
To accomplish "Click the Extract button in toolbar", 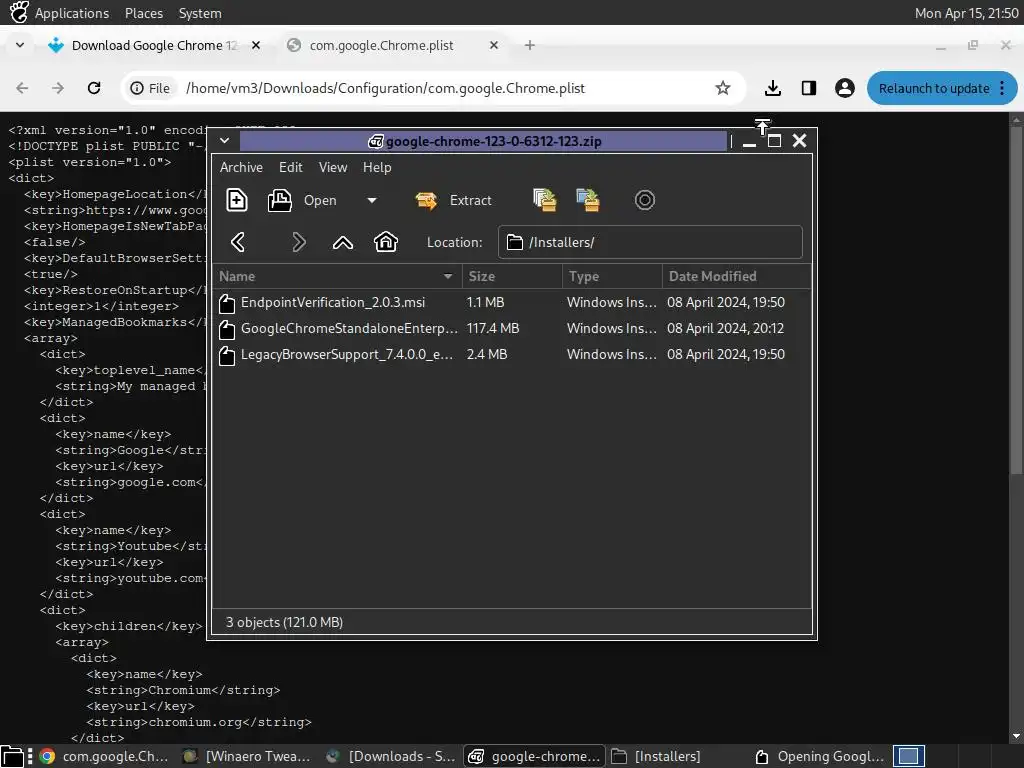I will coord(454,200).
